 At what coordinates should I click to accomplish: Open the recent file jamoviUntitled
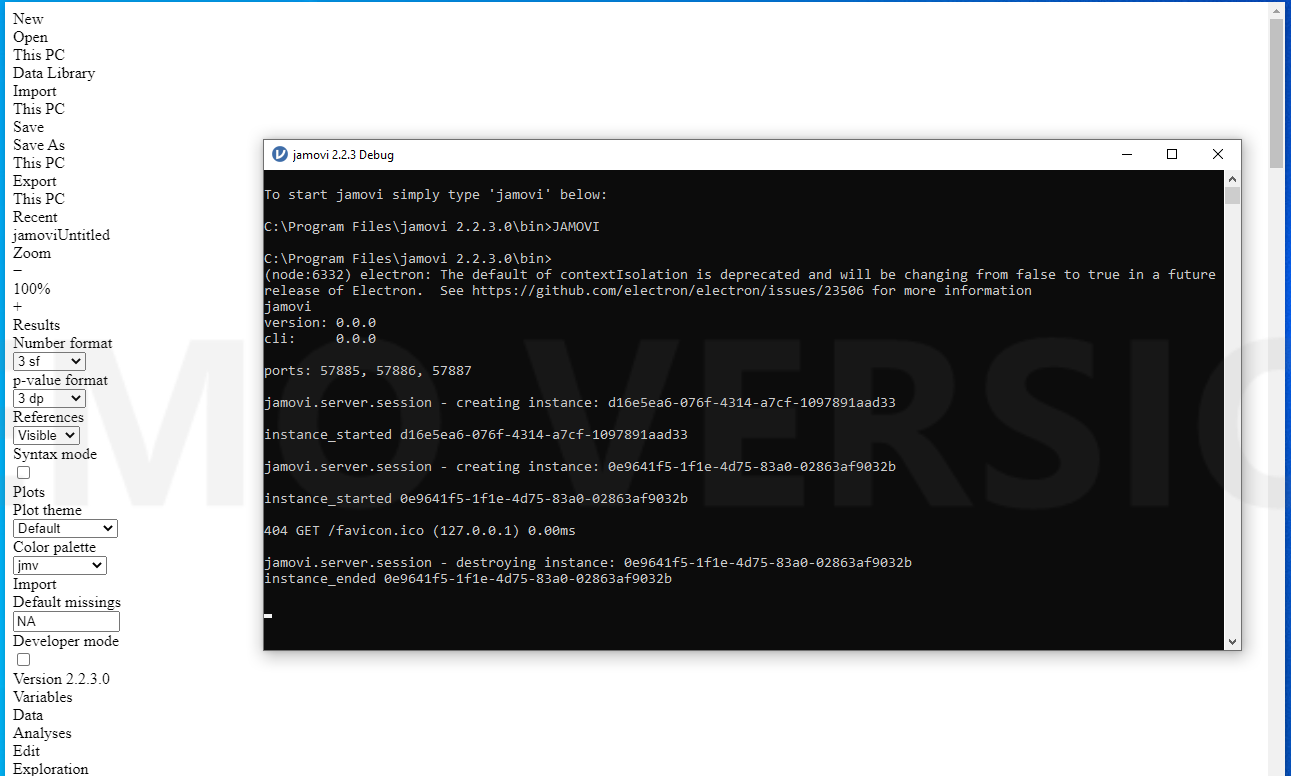click(61, 235)
